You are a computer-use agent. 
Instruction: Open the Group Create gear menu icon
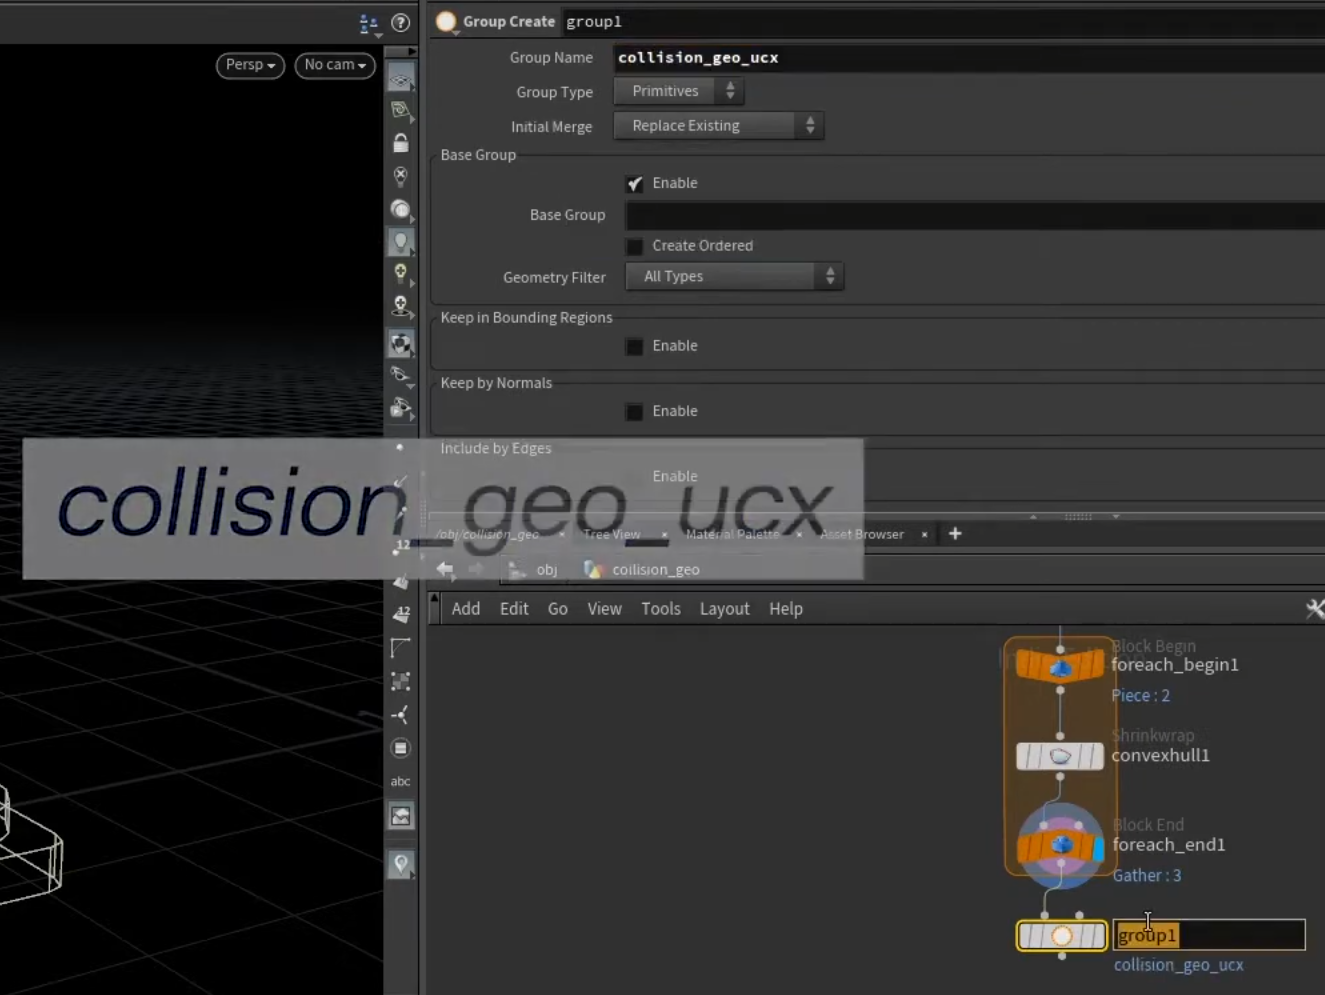[x=447, y=22]
